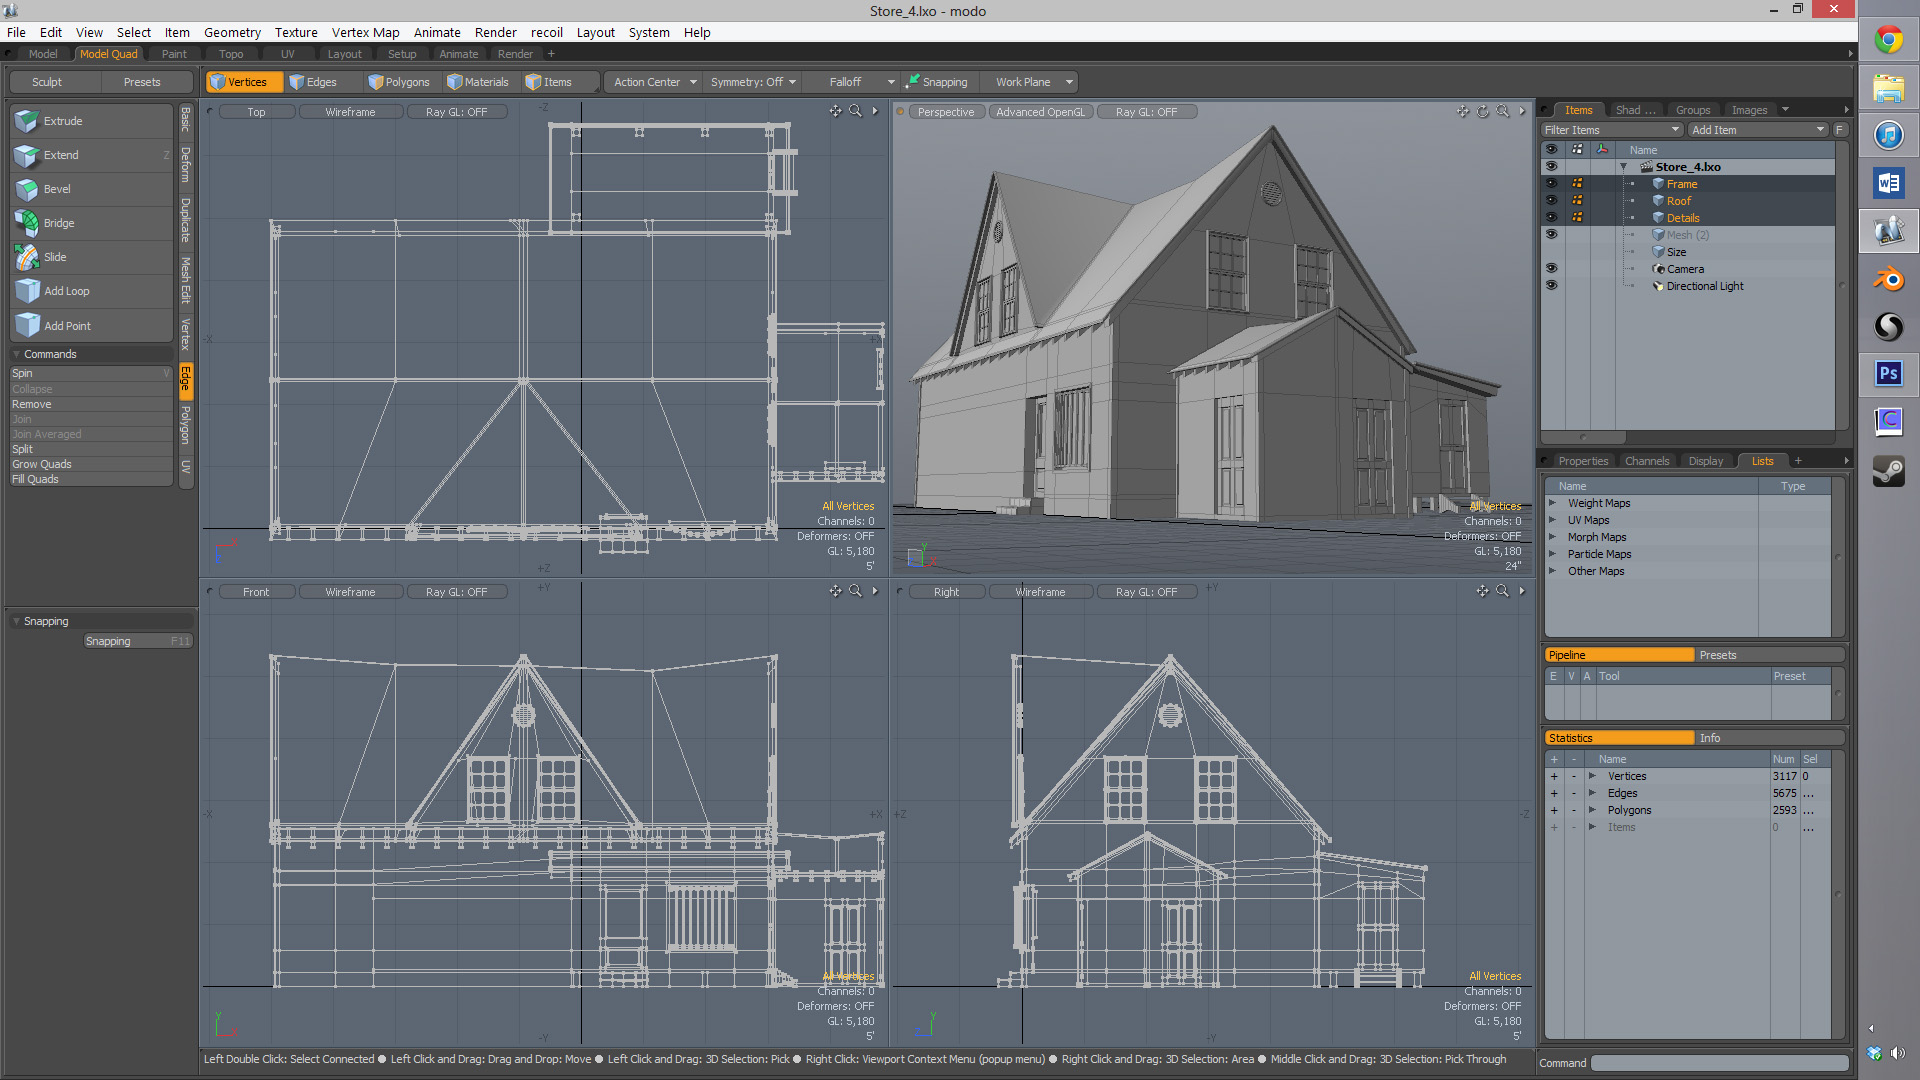Activate the Add Loop tool
Image resolution: width=1920 pixels, height=1080 pixels.
click(66, 291)
